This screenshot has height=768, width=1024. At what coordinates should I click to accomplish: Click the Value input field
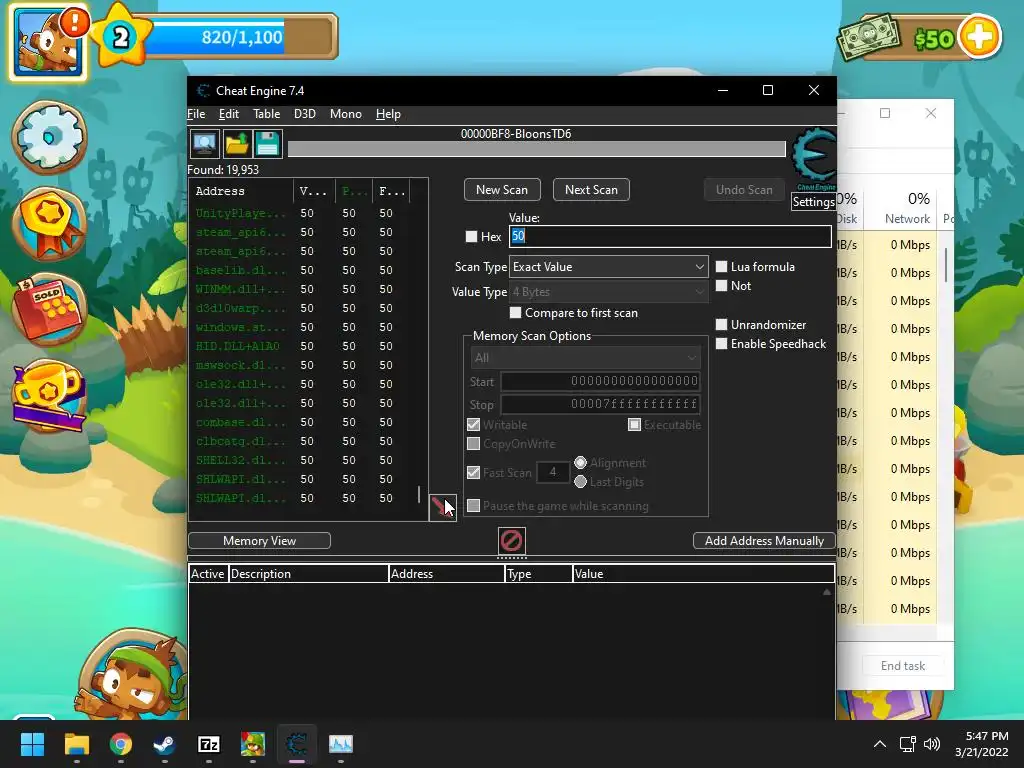(670, 236)
